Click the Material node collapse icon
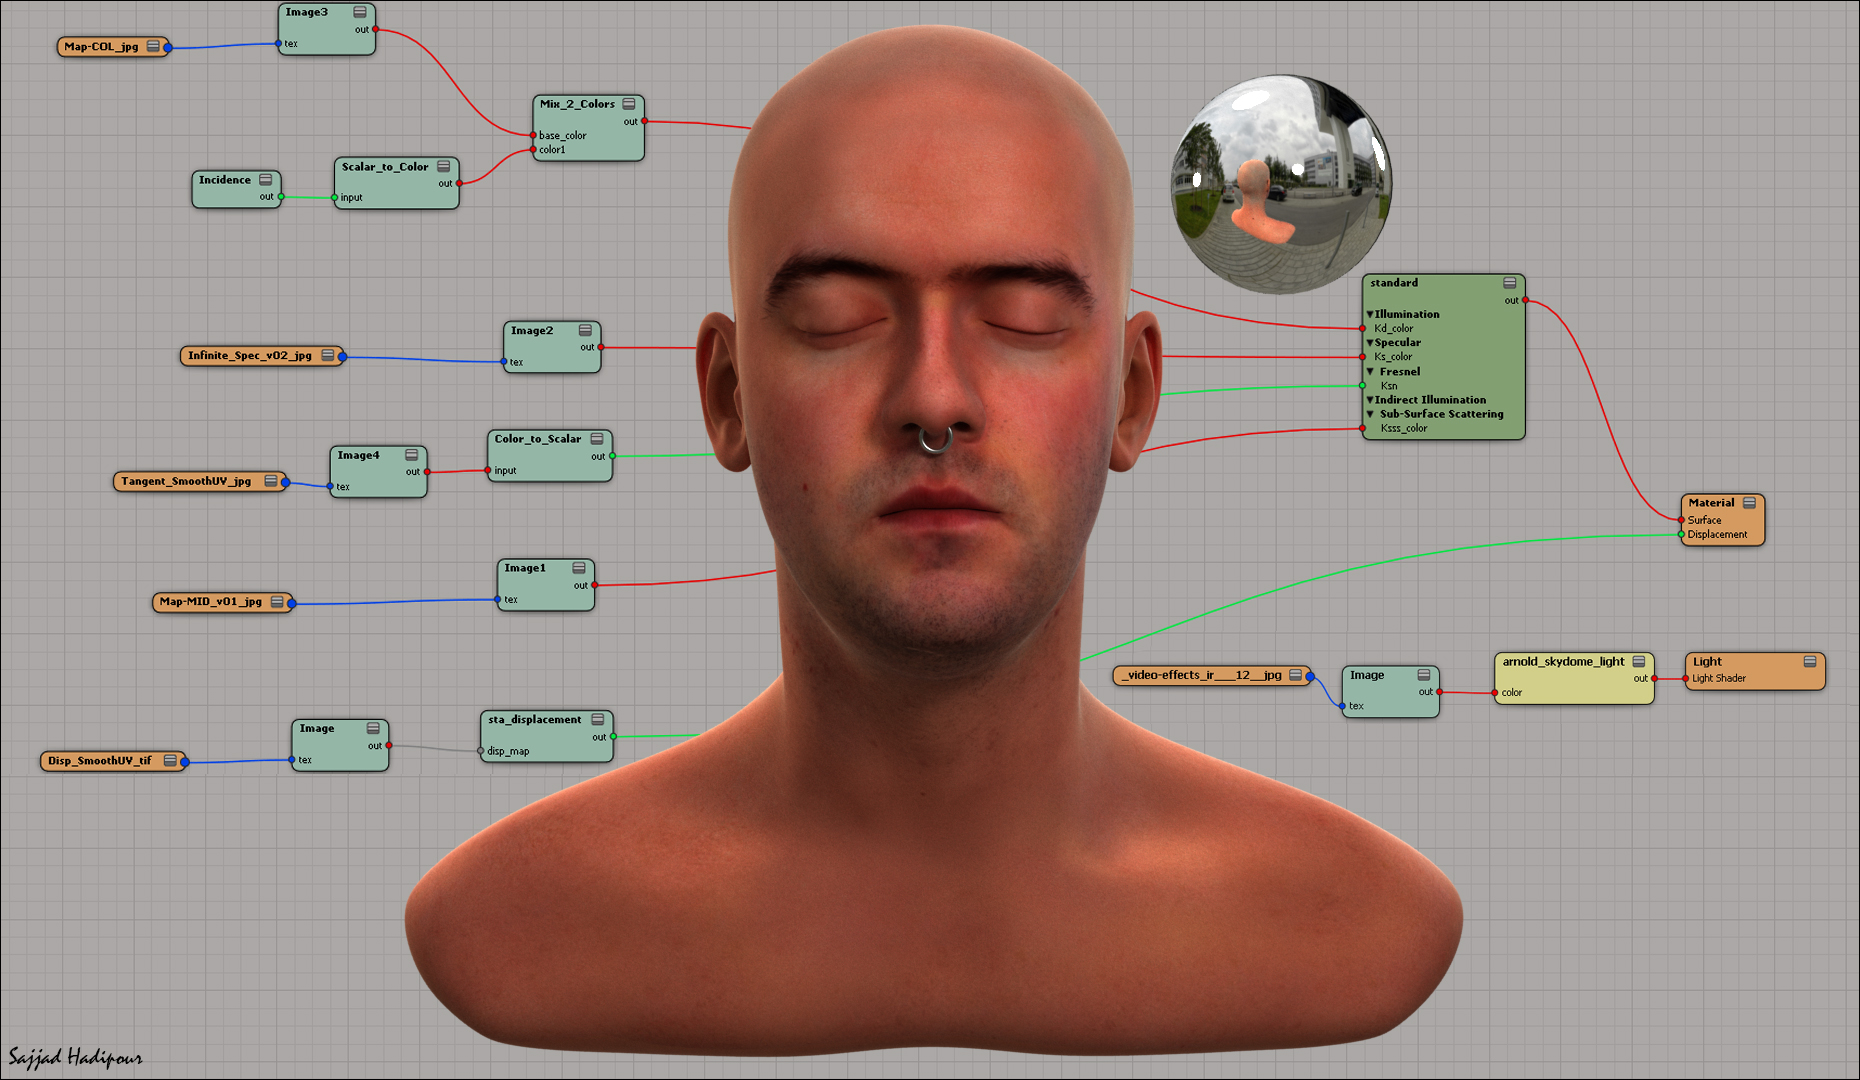1860x1080 pixels. (x=1750, y=503)
